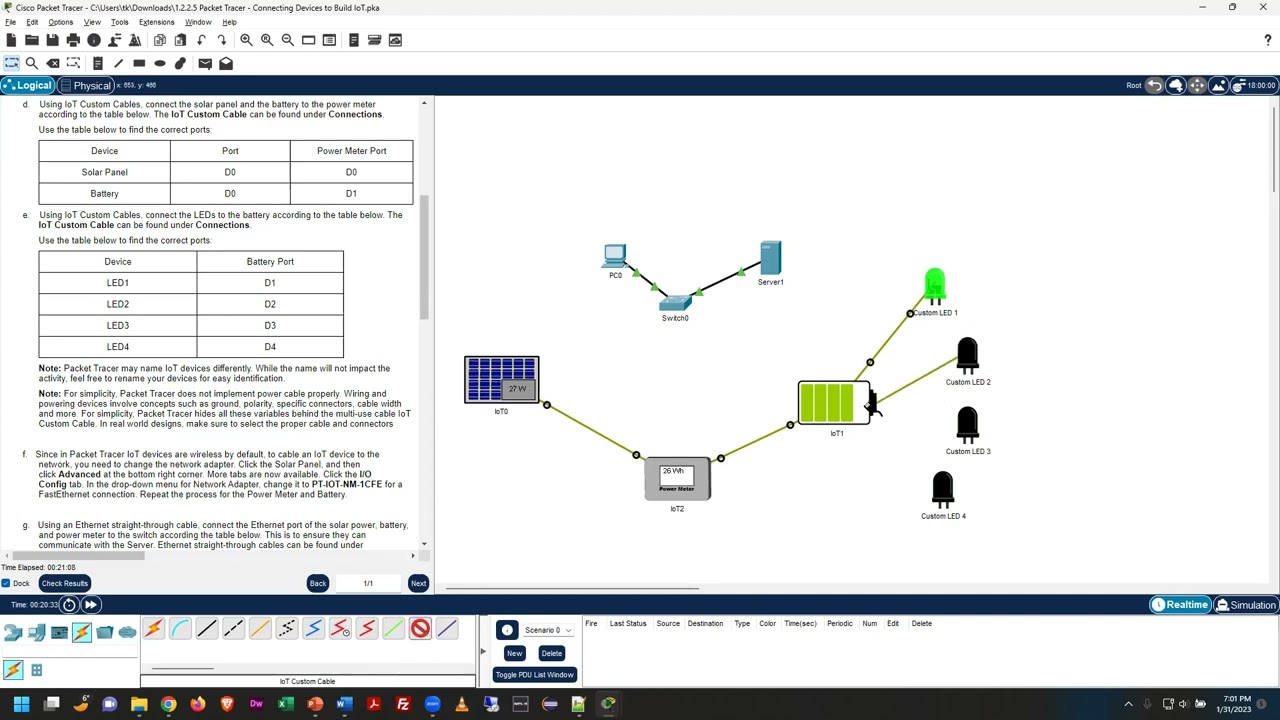Select the Custom LED 3 device
Image resolution: width=1280 pixels, height=720 pixels.
point(967,425)
